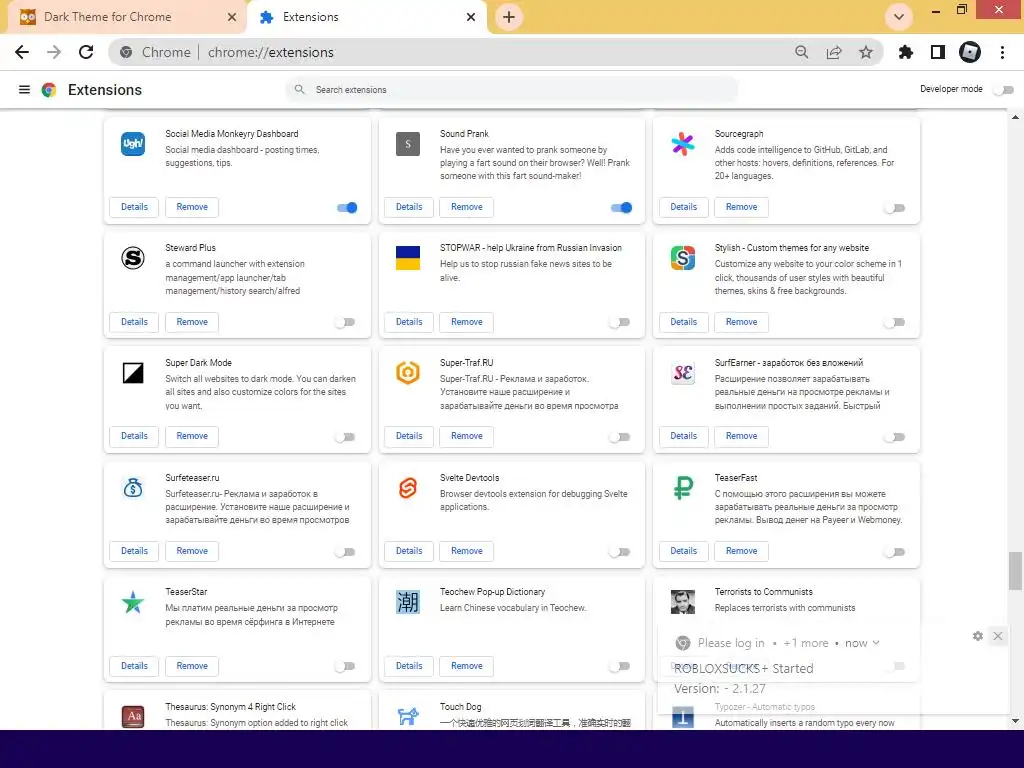The image size is (1024, 768).
Task: Open a new tab with plus button
Action: click(x=509, y=17)
